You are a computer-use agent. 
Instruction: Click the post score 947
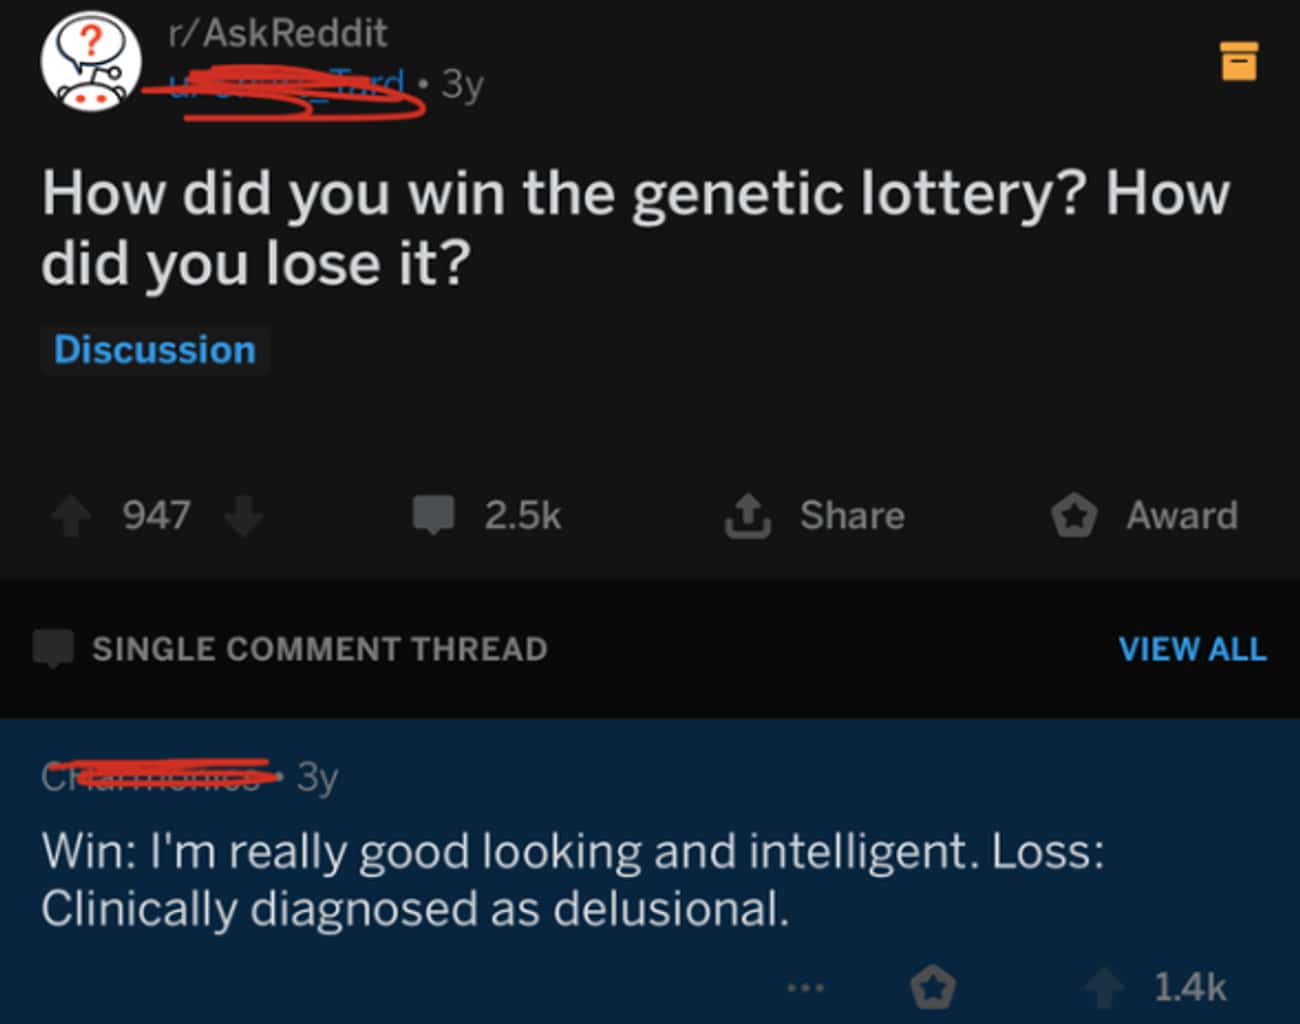(156, 516)
